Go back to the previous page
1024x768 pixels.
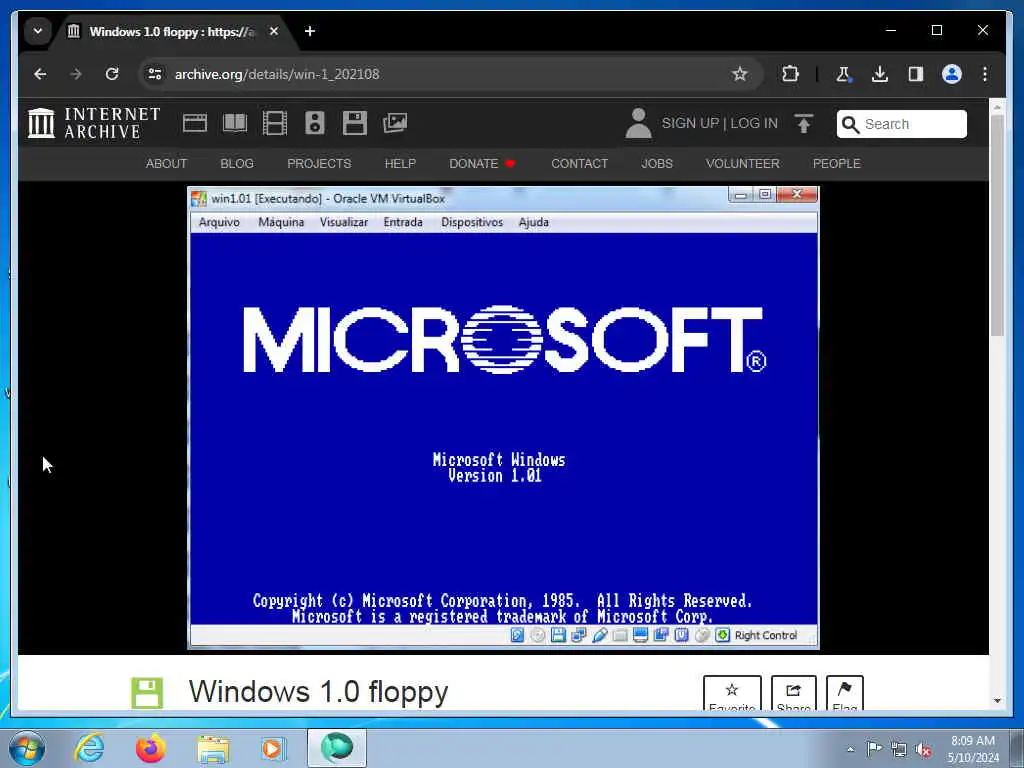pos(40,74)
